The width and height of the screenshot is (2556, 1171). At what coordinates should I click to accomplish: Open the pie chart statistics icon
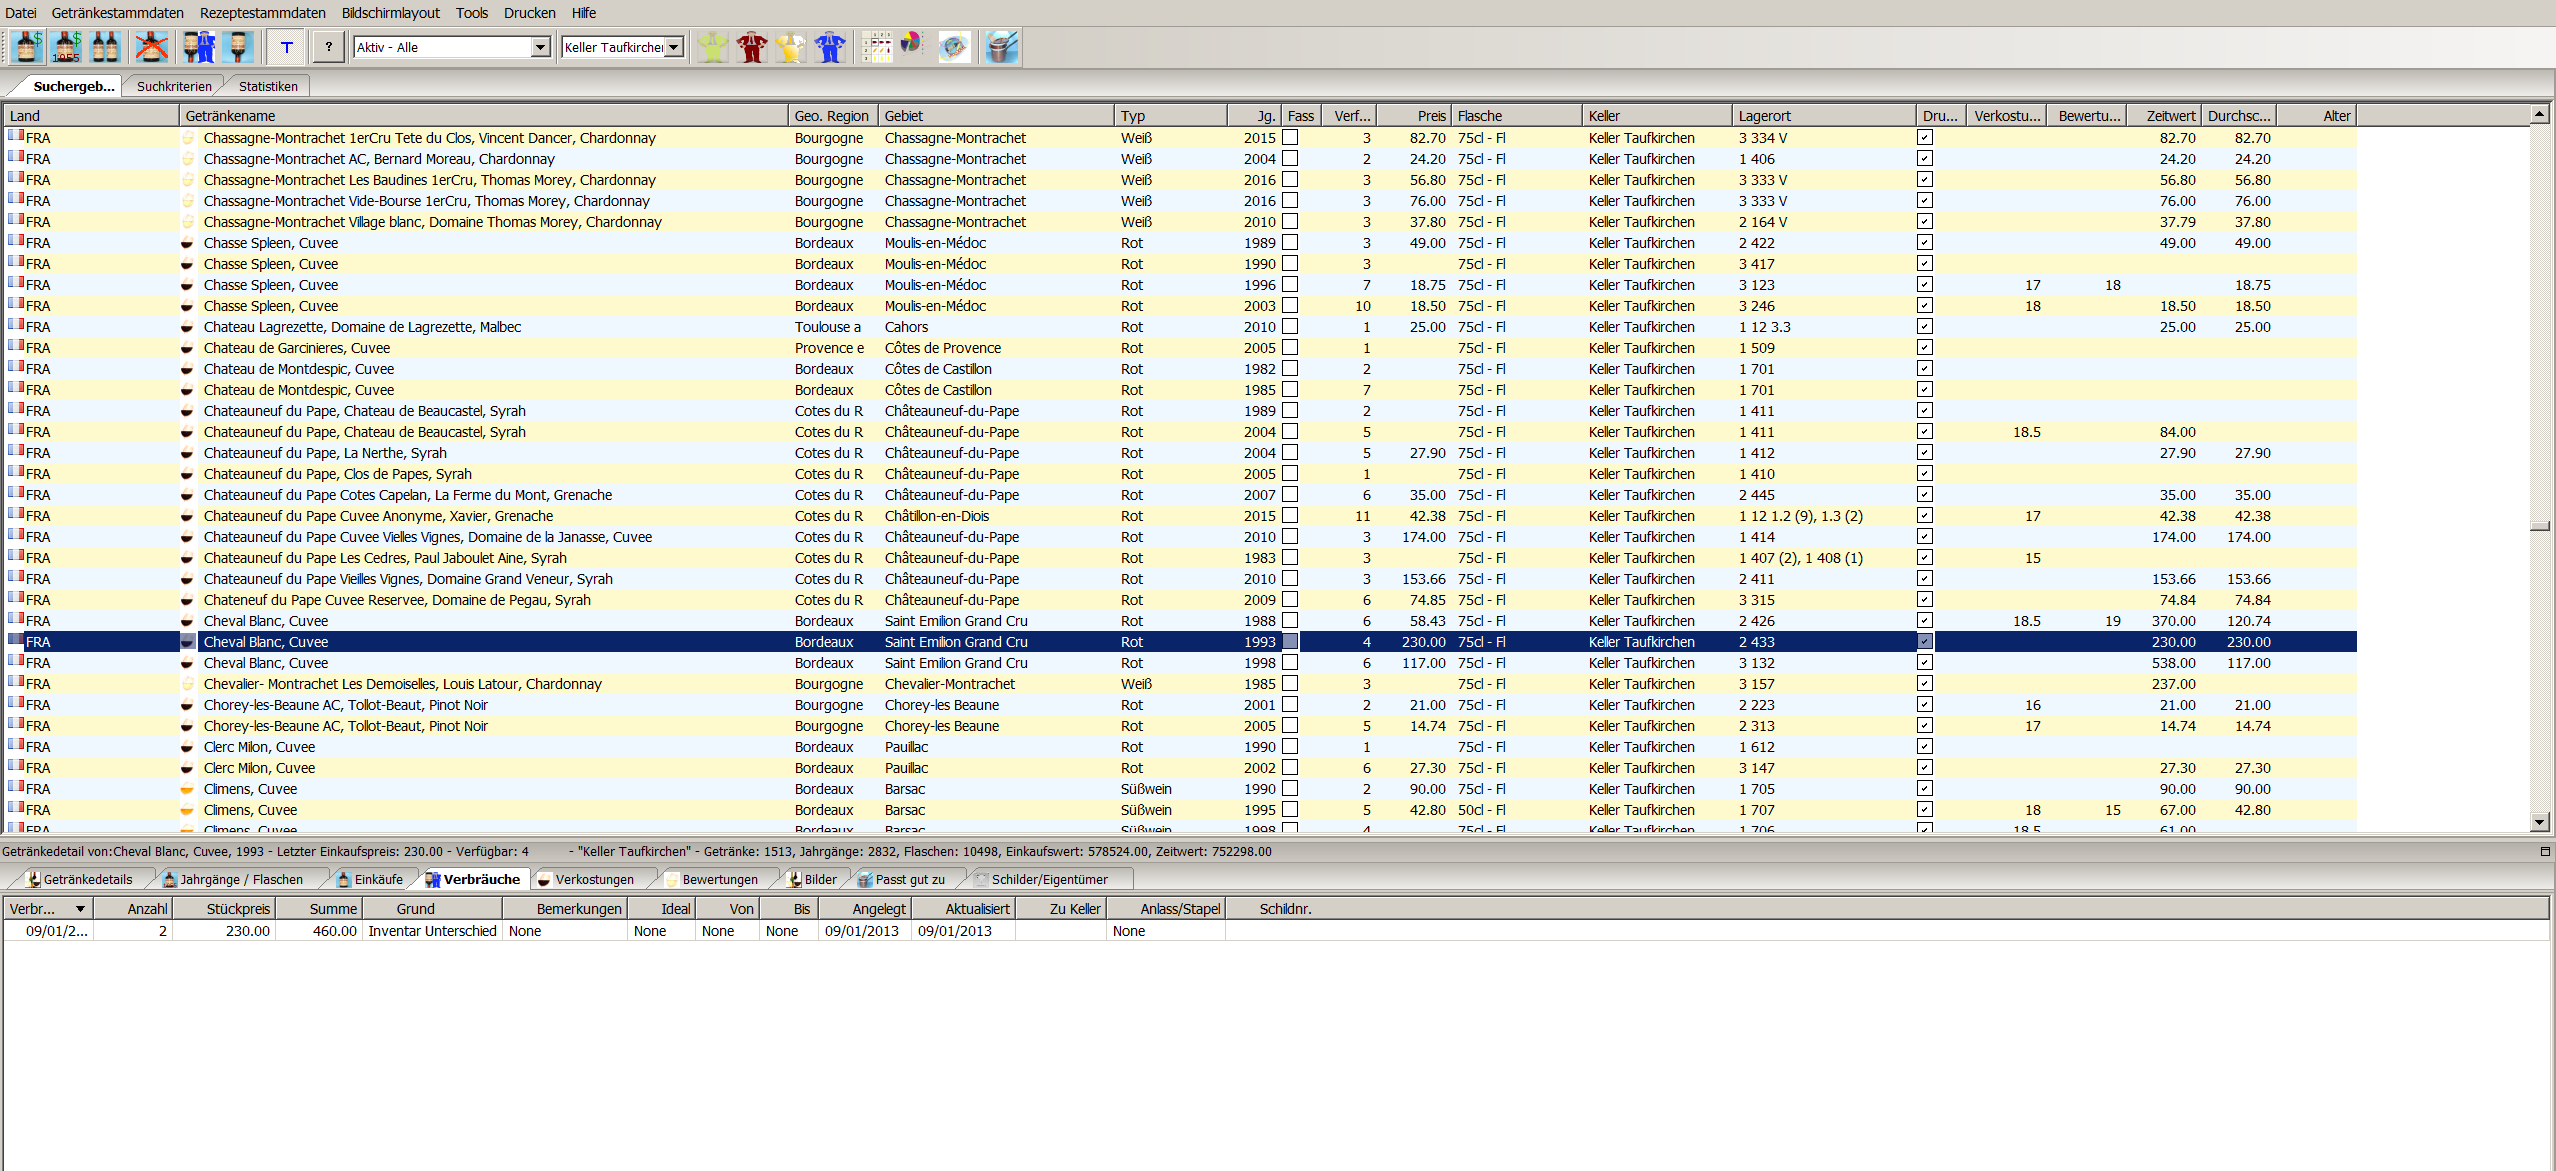[x=911, y=45]
